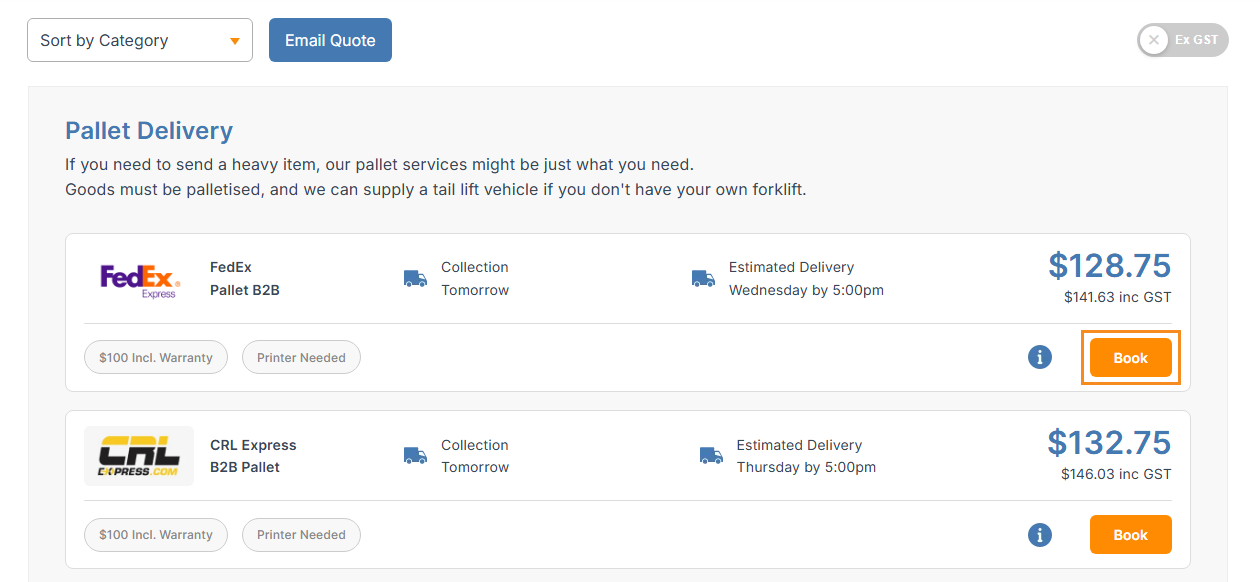The width and height of the screenshot is (1260, 582).
Task: Click the FedEx Pallet B2B service name
Action: coord(245,279)
